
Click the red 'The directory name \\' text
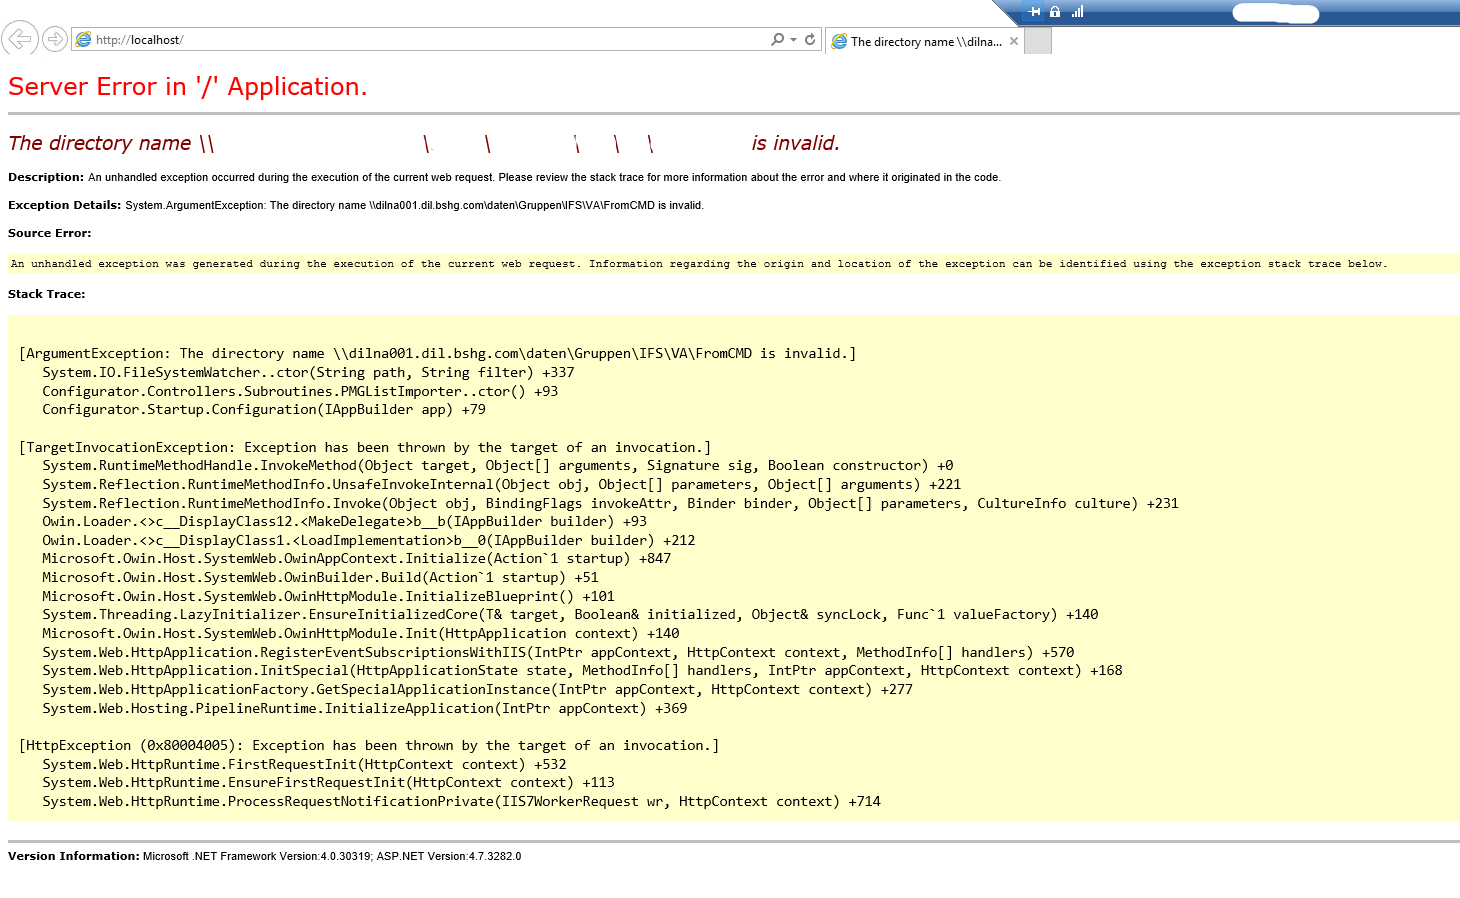[111, 143]
